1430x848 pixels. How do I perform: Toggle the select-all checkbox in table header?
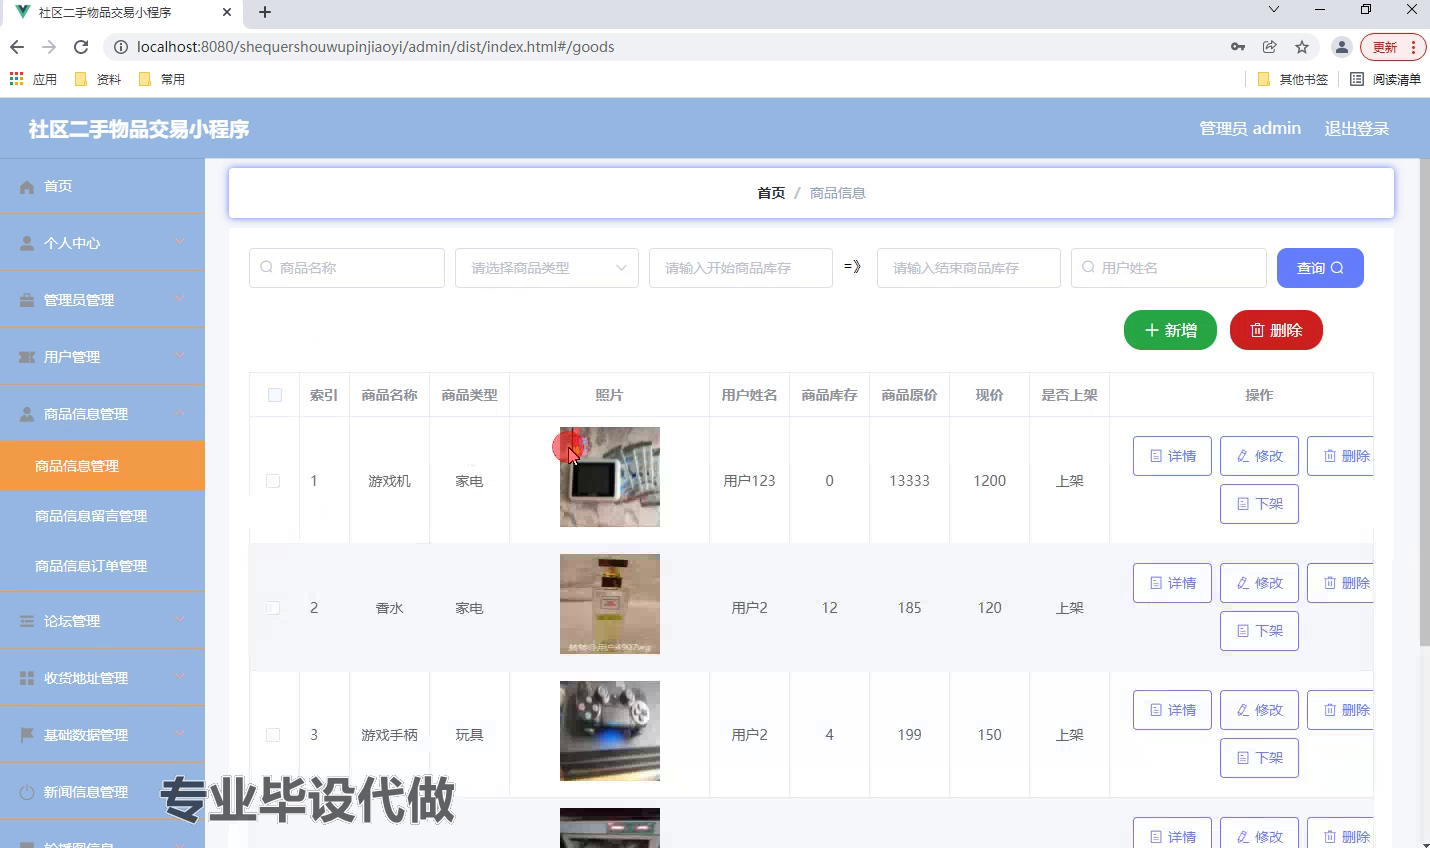coord(275,395)
